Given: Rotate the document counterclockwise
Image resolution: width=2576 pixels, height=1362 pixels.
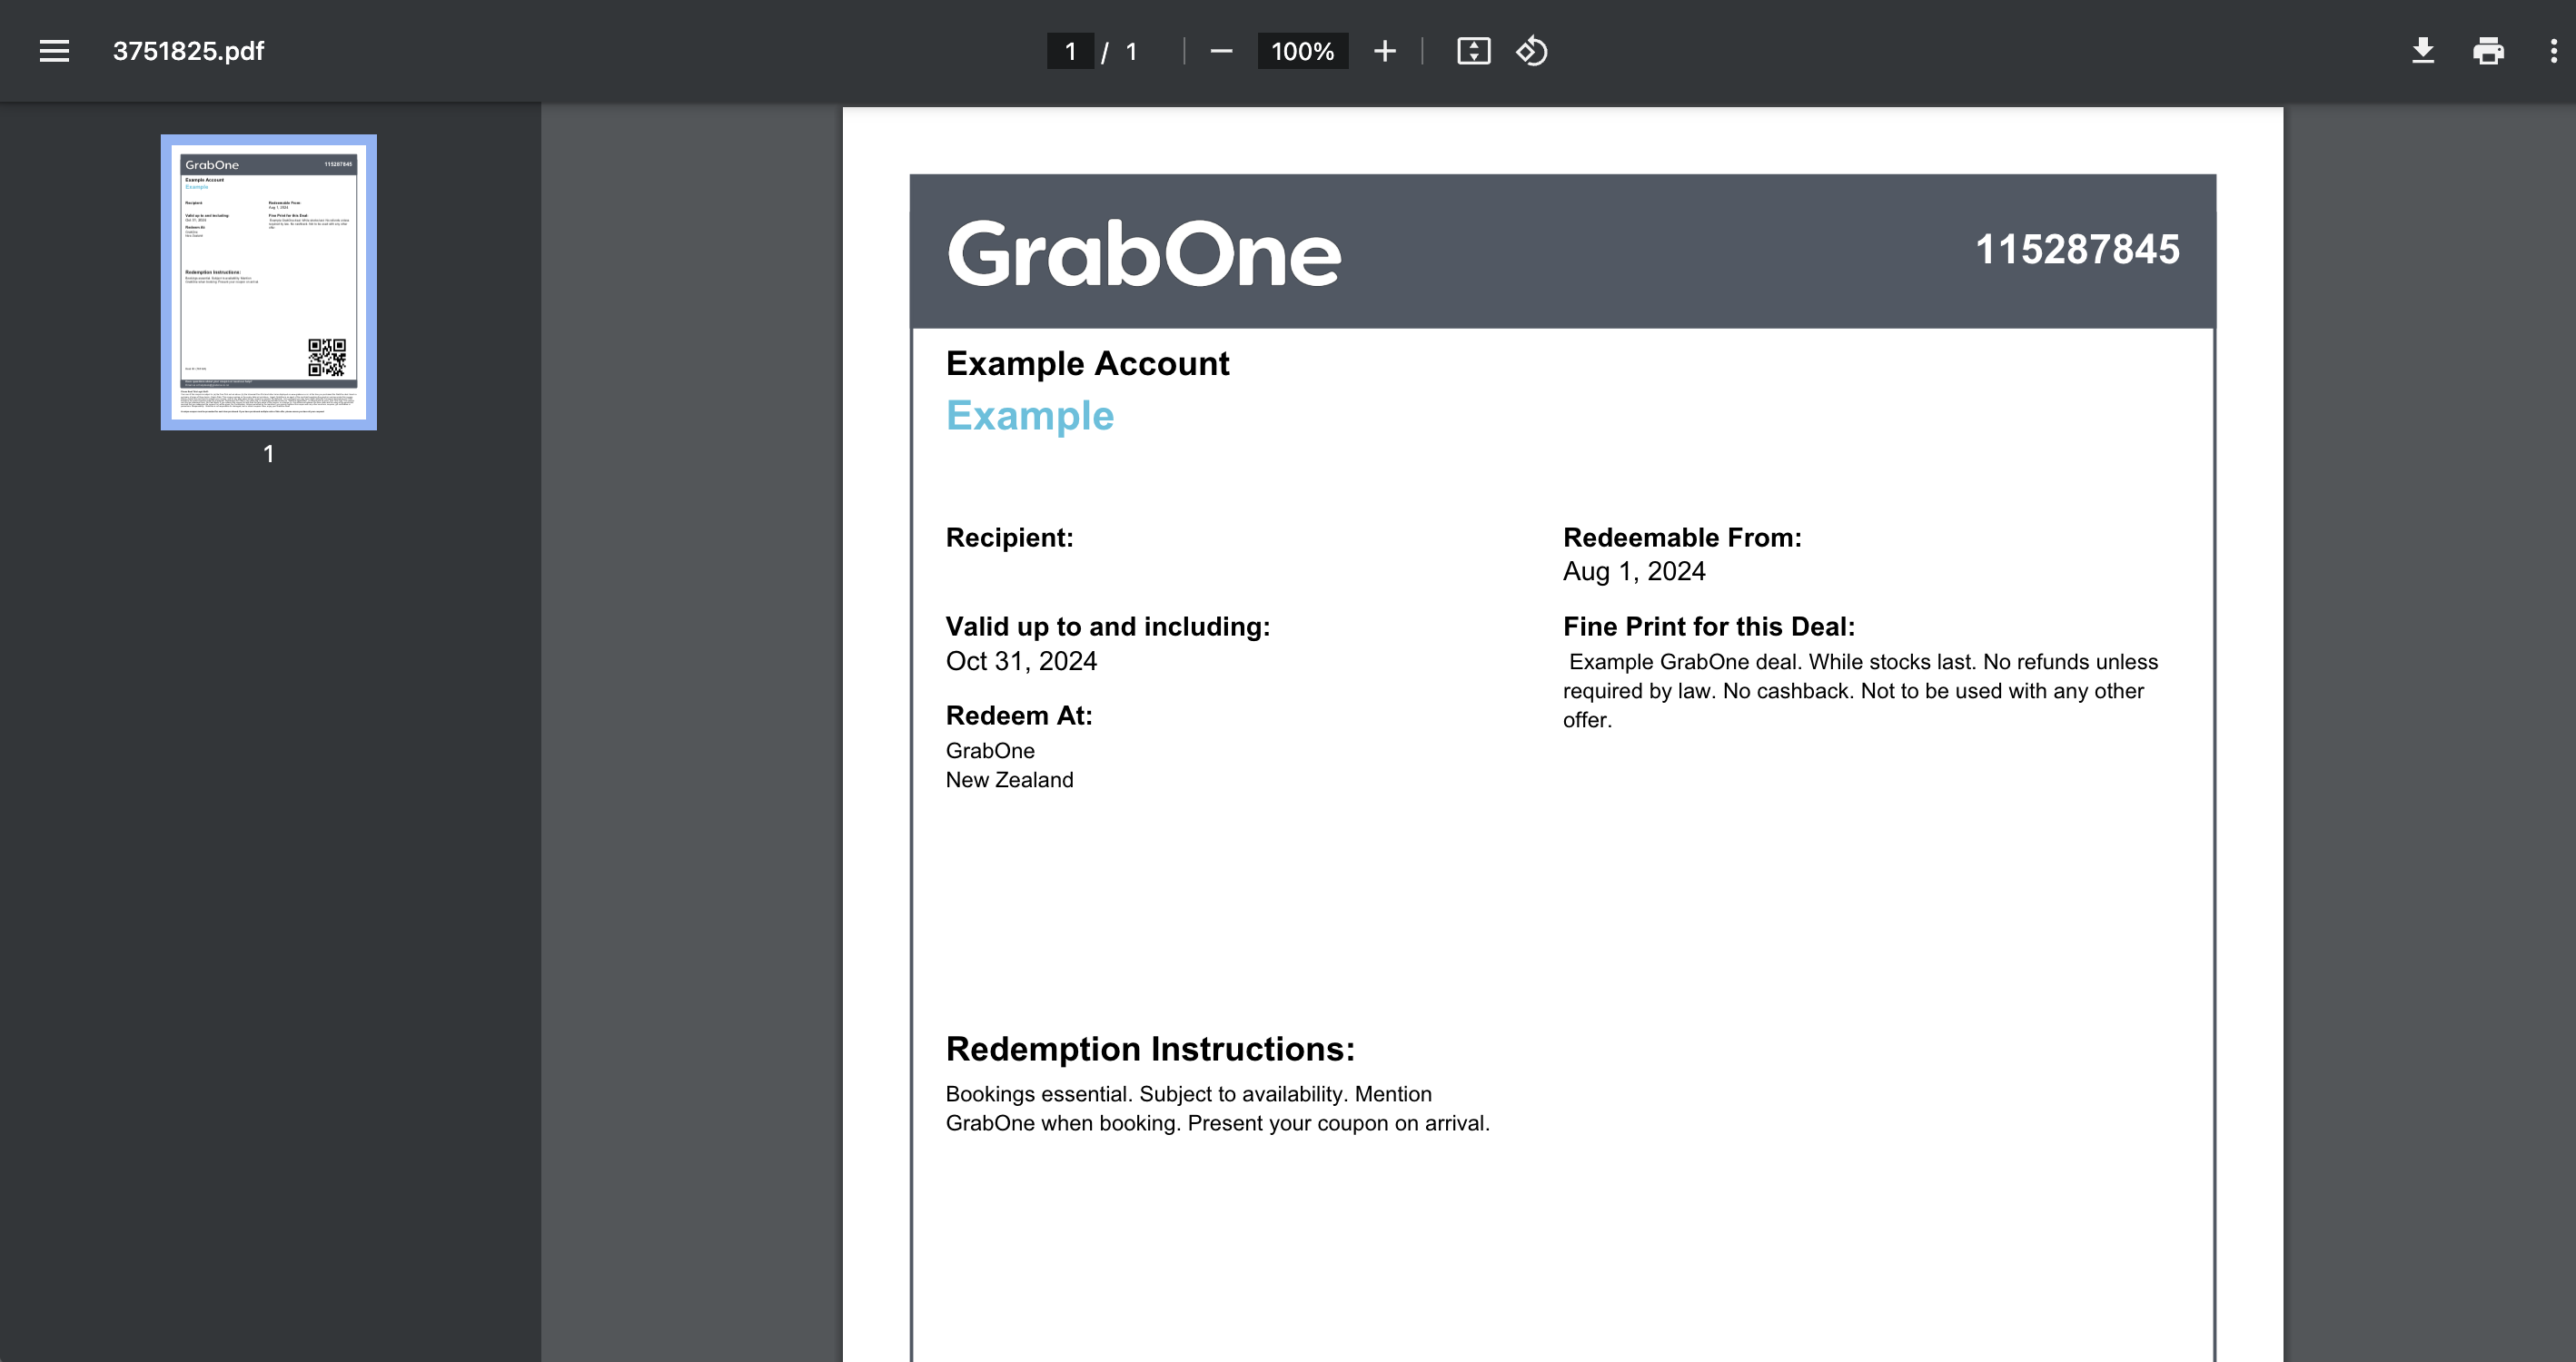Looking at the screenshot, I should [x=1531, y=51].
